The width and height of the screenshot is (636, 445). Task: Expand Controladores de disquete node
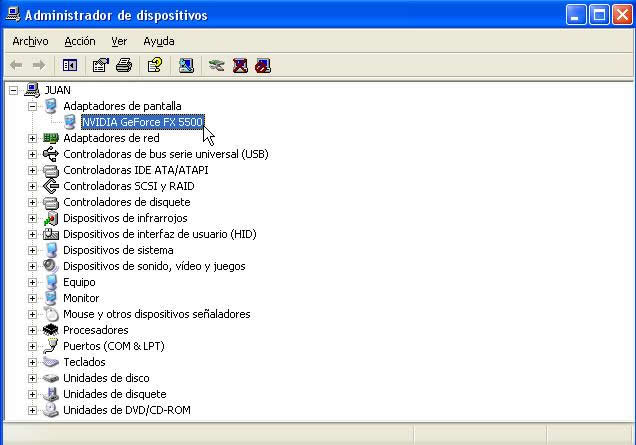click(x=32, y=202)
